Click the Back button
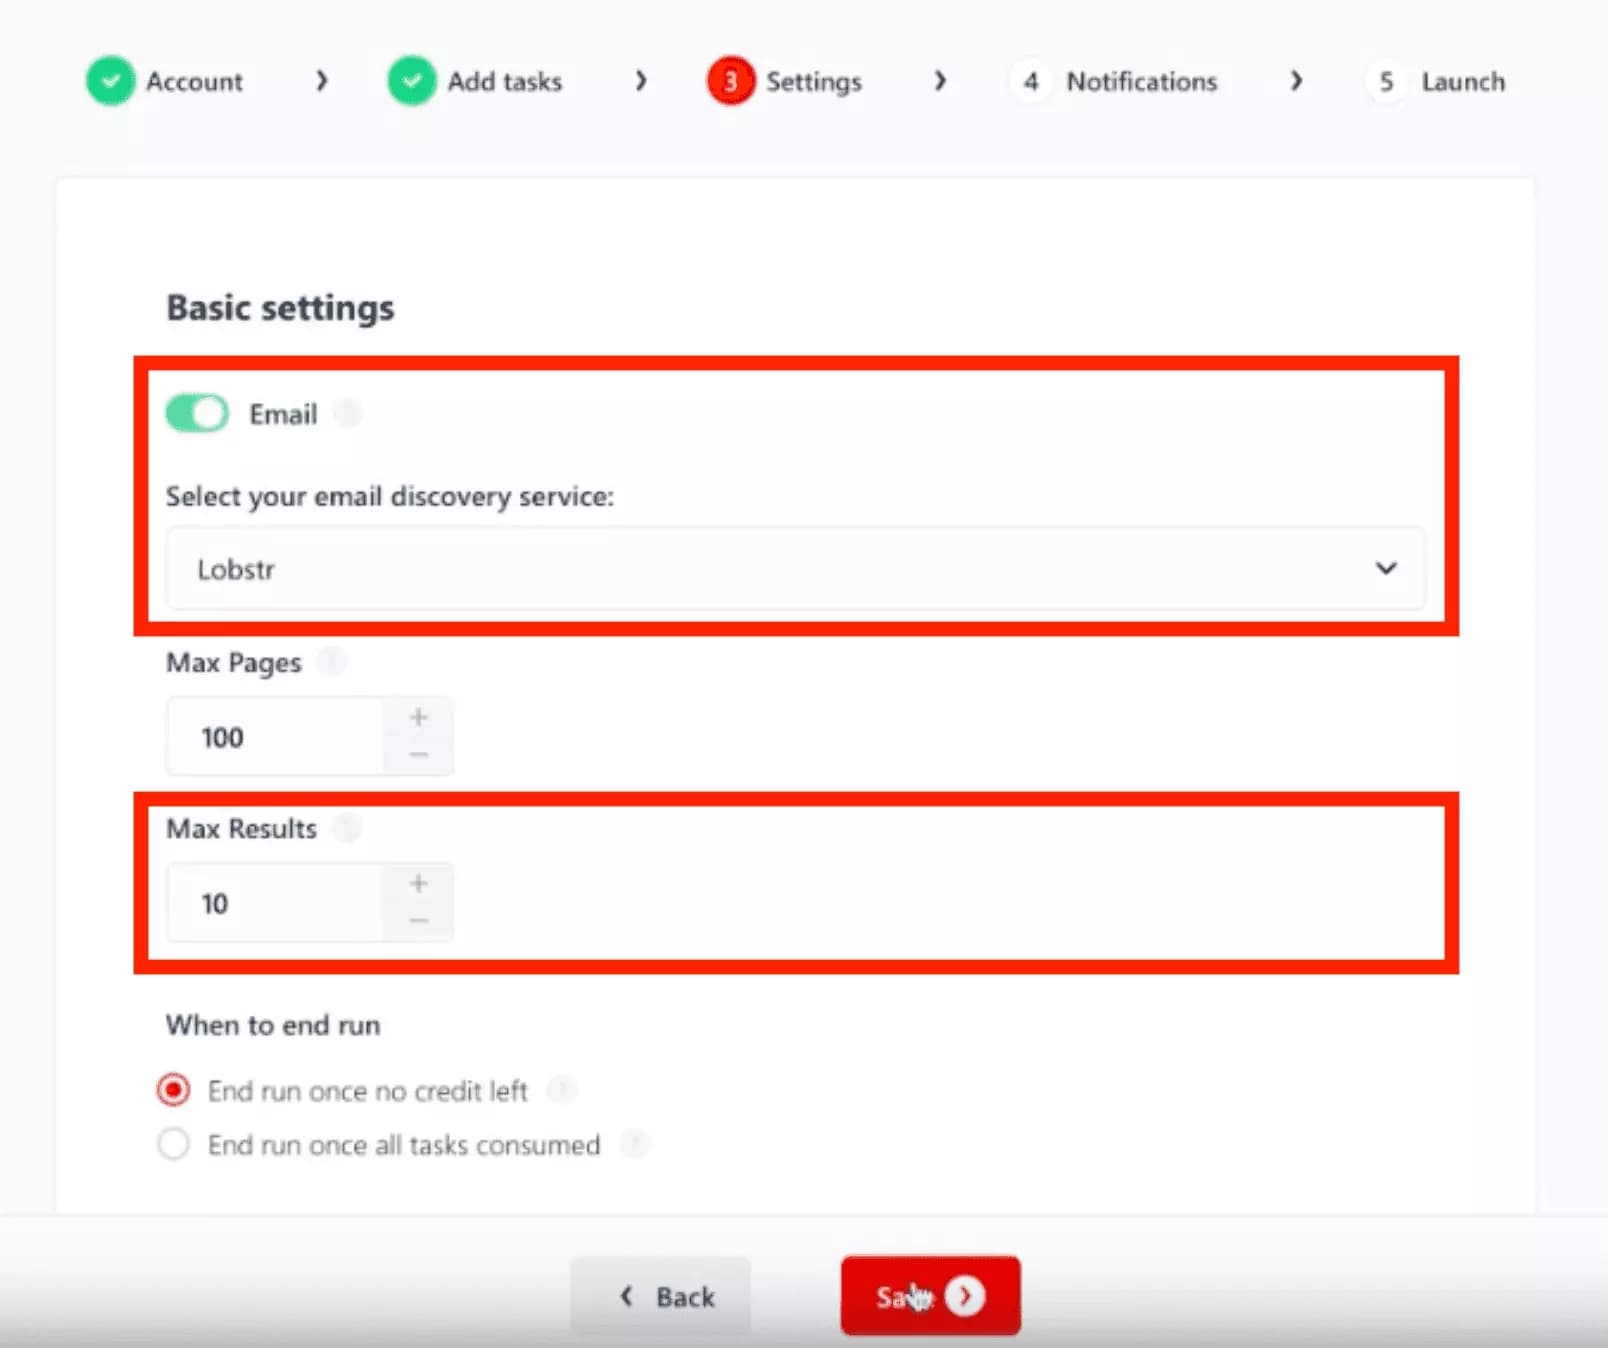 [x=660, y=1296]
